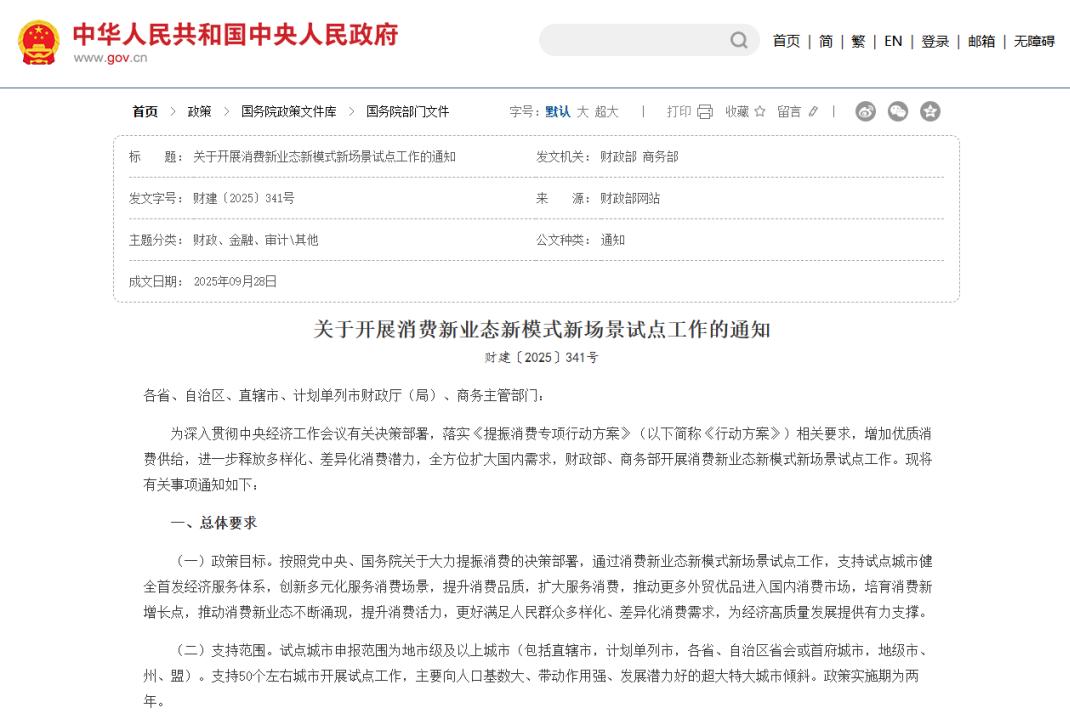Switch to English with EN
The height and width of the screenshot is (719, 1070).
click(893, 41)
